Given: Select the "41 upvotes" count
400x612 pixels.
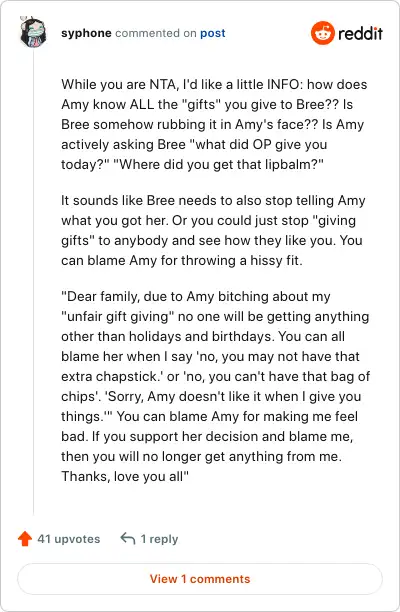Looking at the screenshot, I should [69, 539].
